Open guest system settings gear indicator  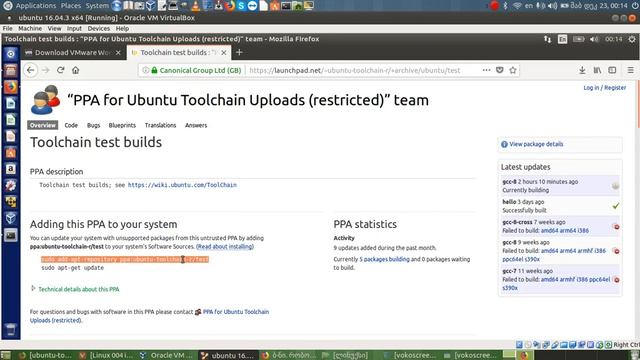point(632,39)
